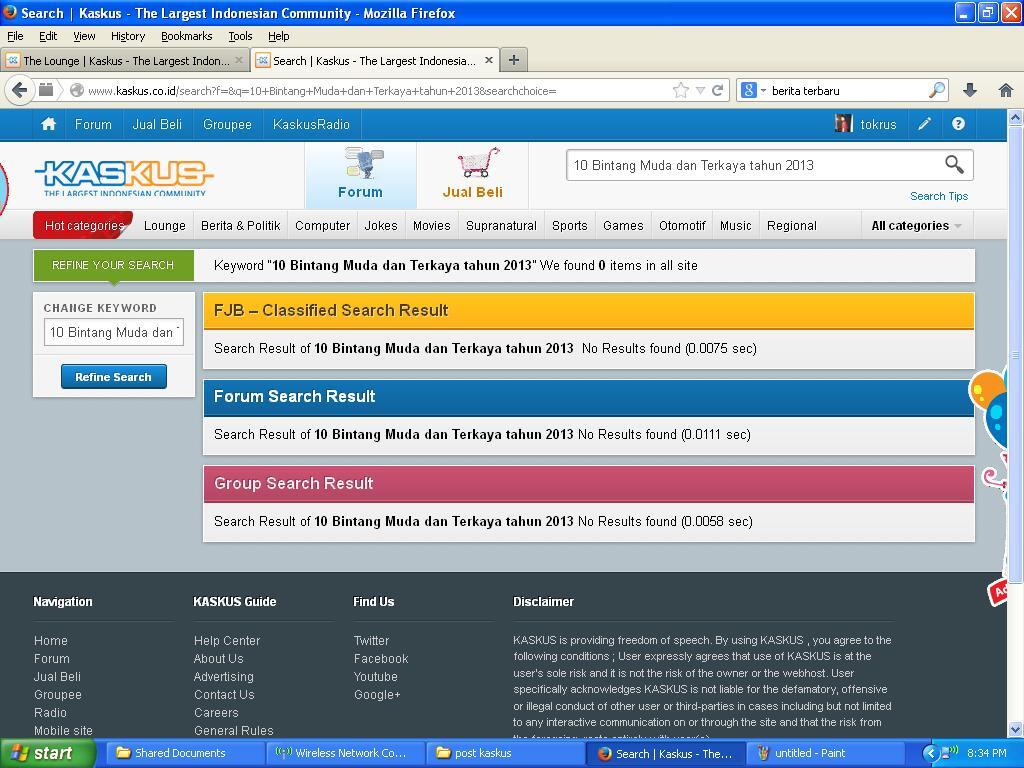Viewport: 1024px width, 768px height.
Task: Click the bookmark star in address bar
Action: click(x=680, y=90)
